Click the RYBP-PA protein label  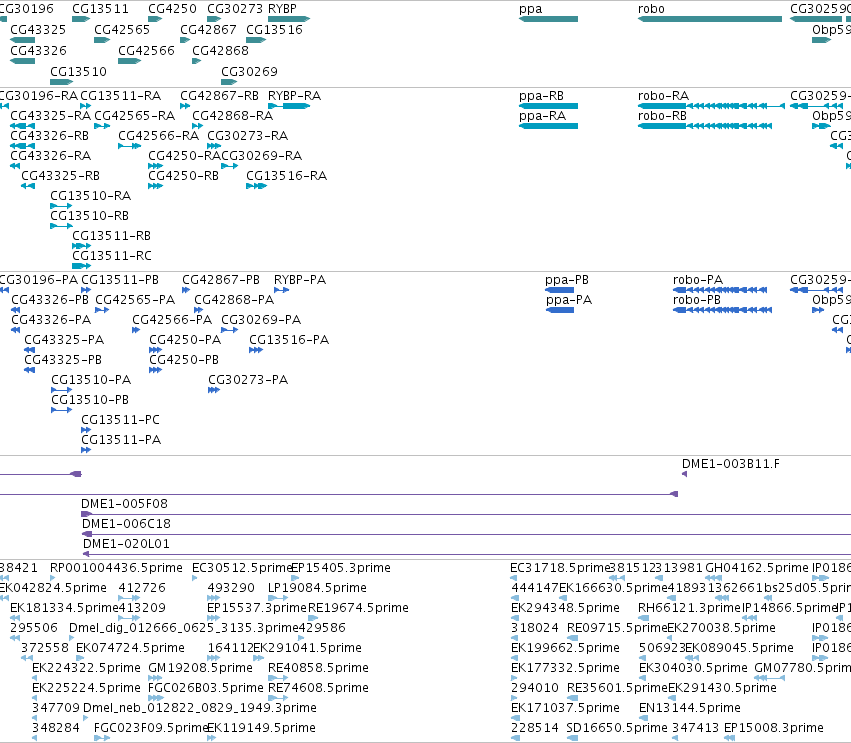[300, 280]
